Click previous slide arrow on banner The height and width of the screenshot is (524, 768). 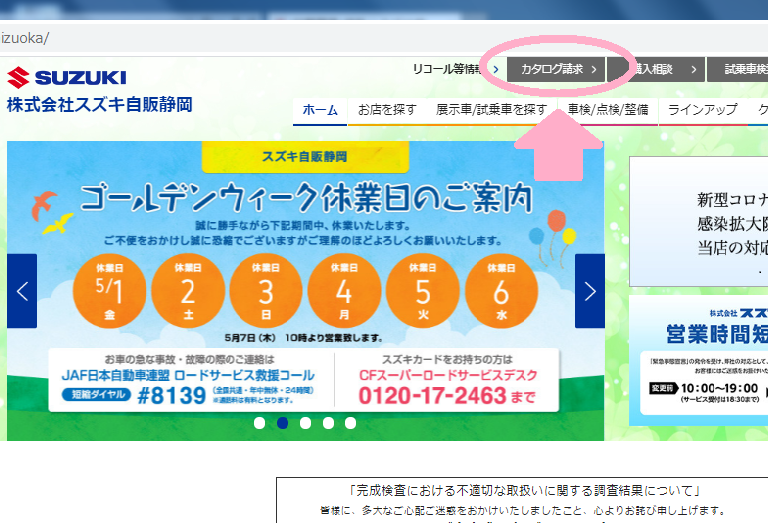tap(22, 291)
